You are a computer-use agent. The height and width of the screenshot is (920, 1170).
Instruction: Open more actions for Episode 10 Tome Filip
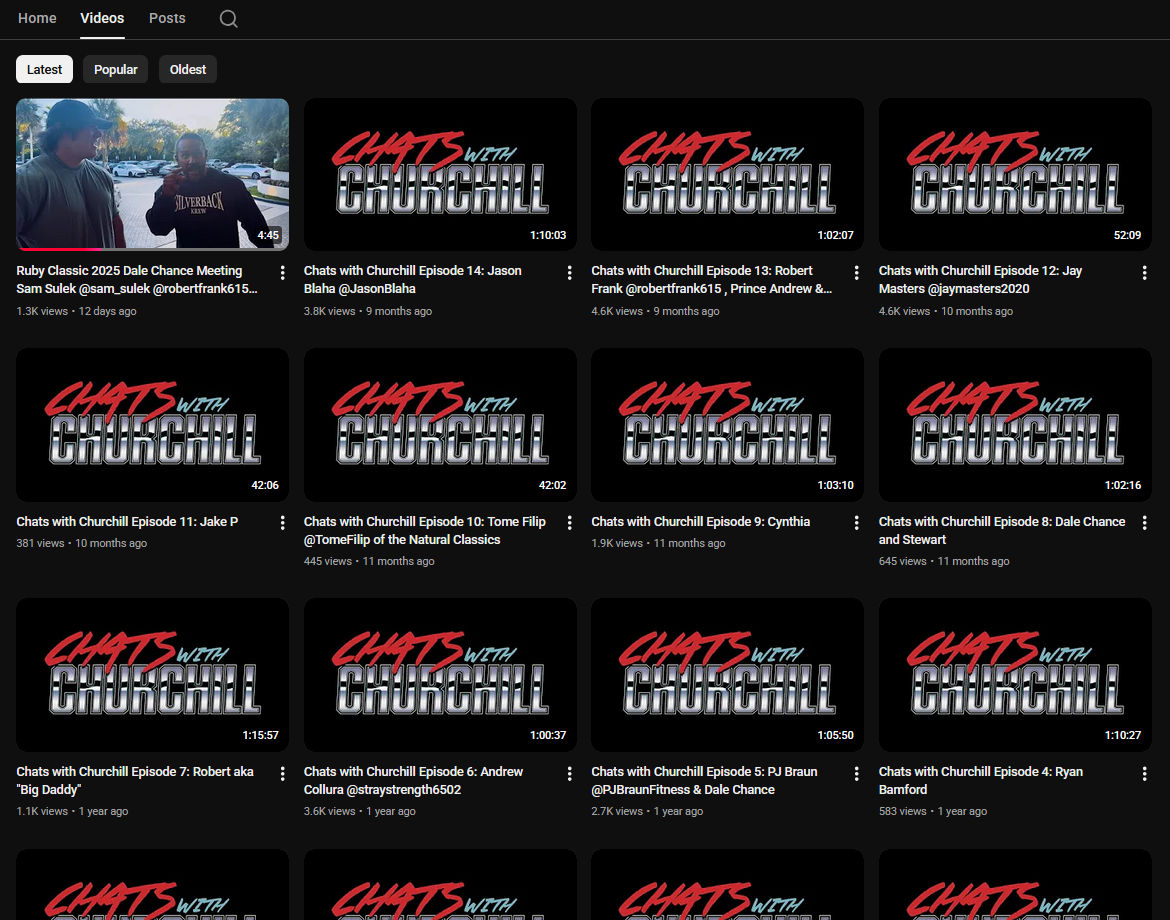pyautogui.click(x=570, y=523)
